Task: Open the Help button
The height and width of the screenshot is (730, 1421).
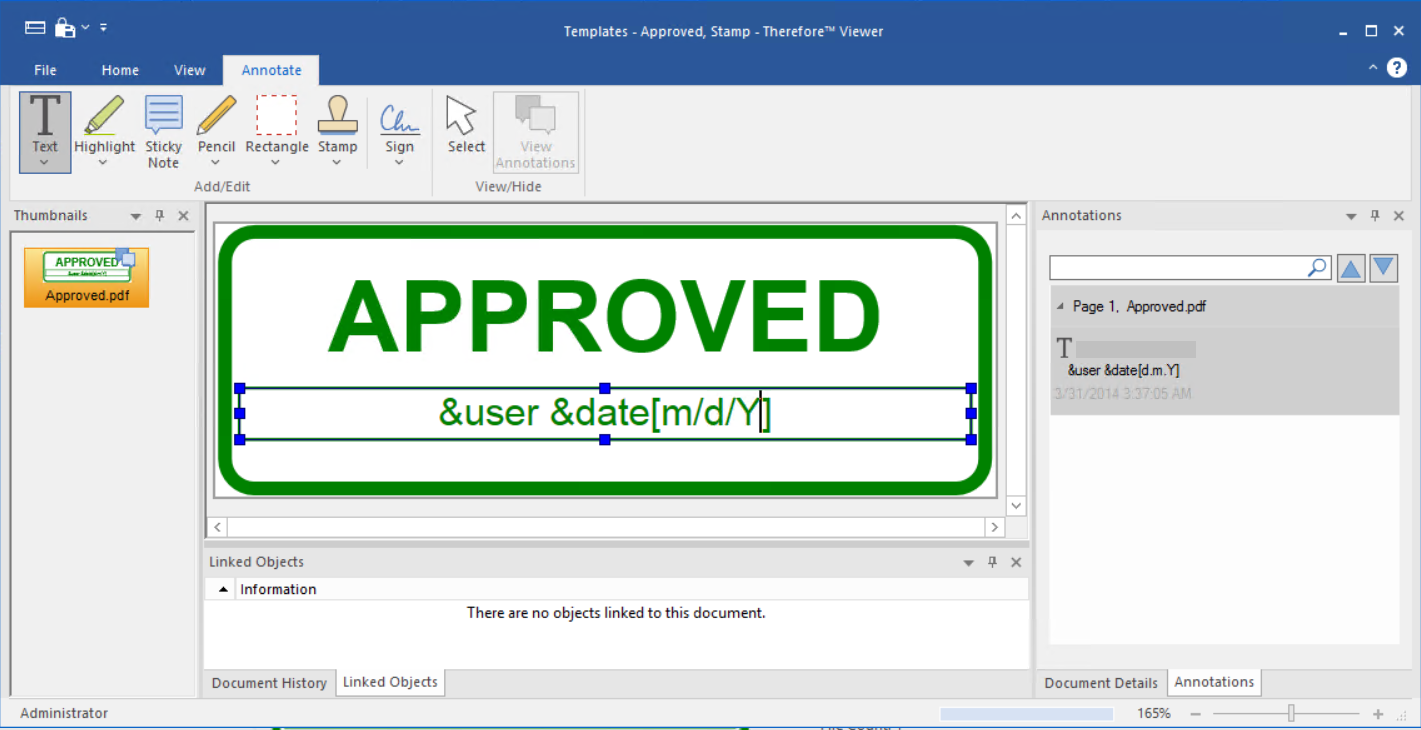Action: (x=1397, y=68)
